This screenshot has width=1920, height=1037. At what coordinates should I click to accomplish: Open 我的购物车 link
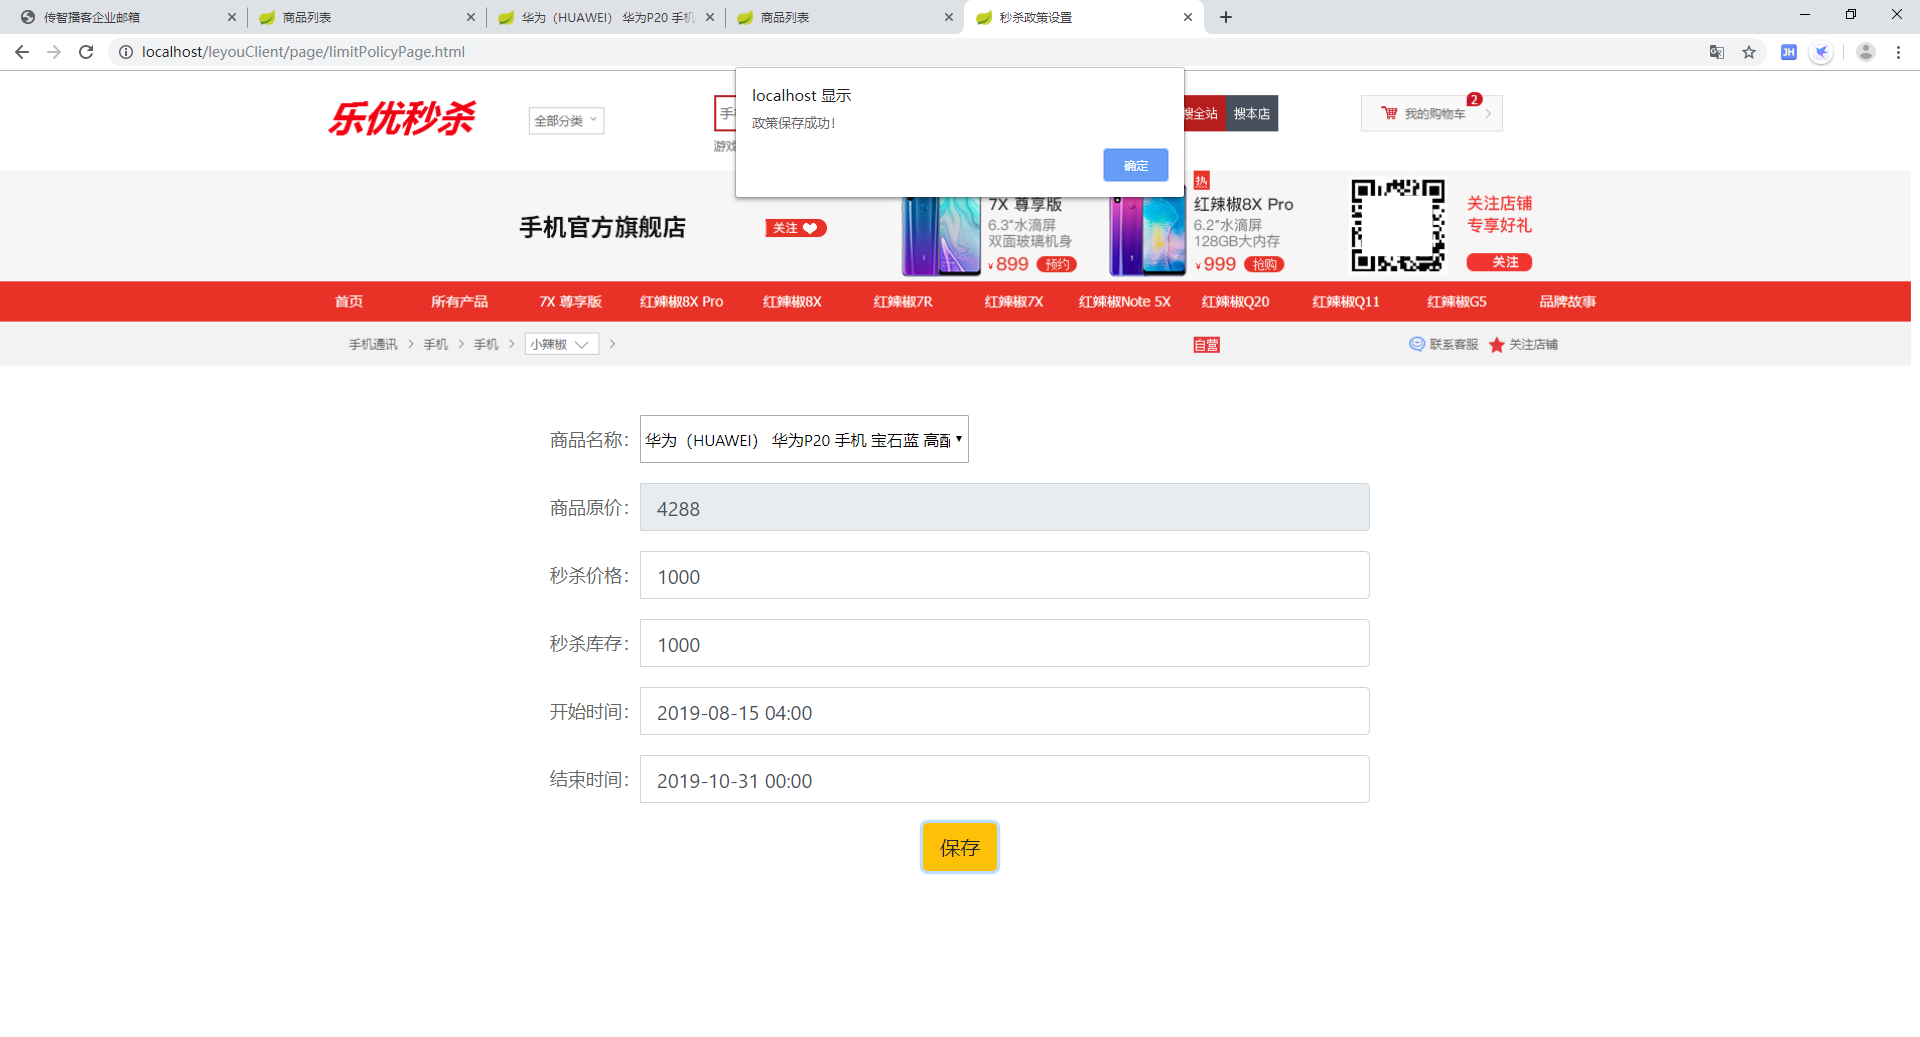point(1434,114)
